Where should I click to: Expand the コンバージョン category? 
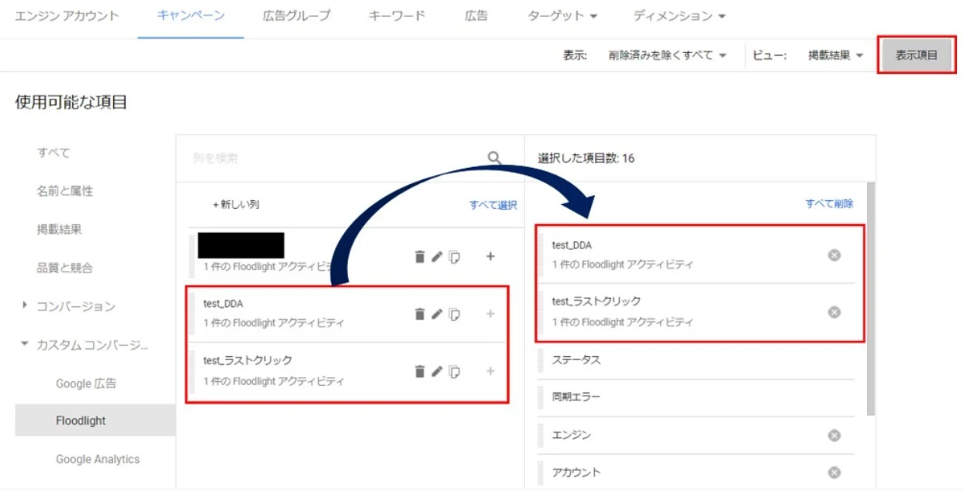click(x=25, y=306)
